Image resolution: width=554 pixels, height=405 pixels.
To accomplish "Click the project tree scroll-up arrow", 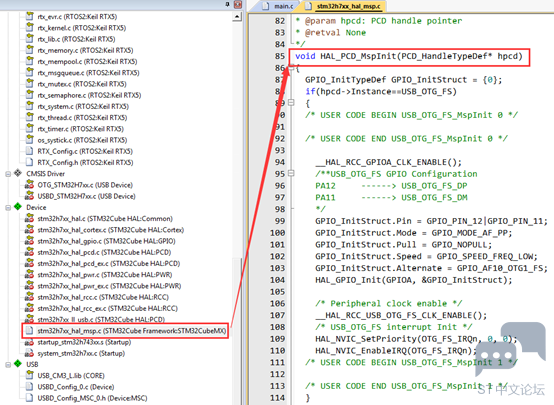I will 237,17.
